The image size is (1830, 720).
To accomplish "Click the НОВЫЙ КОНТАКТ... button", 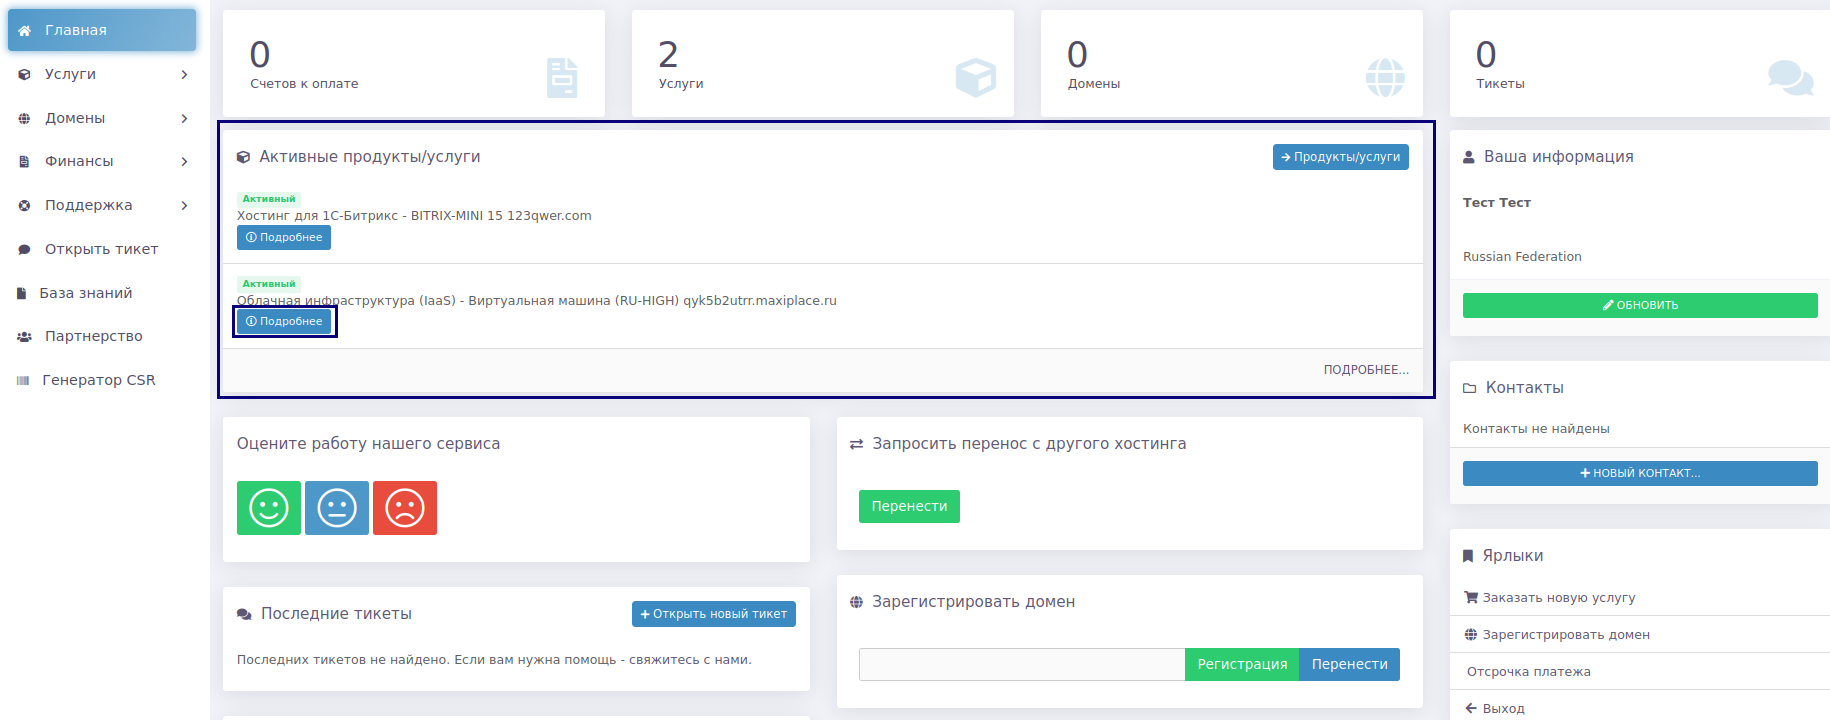I will pyautogui.click(x=1640, y=473).
